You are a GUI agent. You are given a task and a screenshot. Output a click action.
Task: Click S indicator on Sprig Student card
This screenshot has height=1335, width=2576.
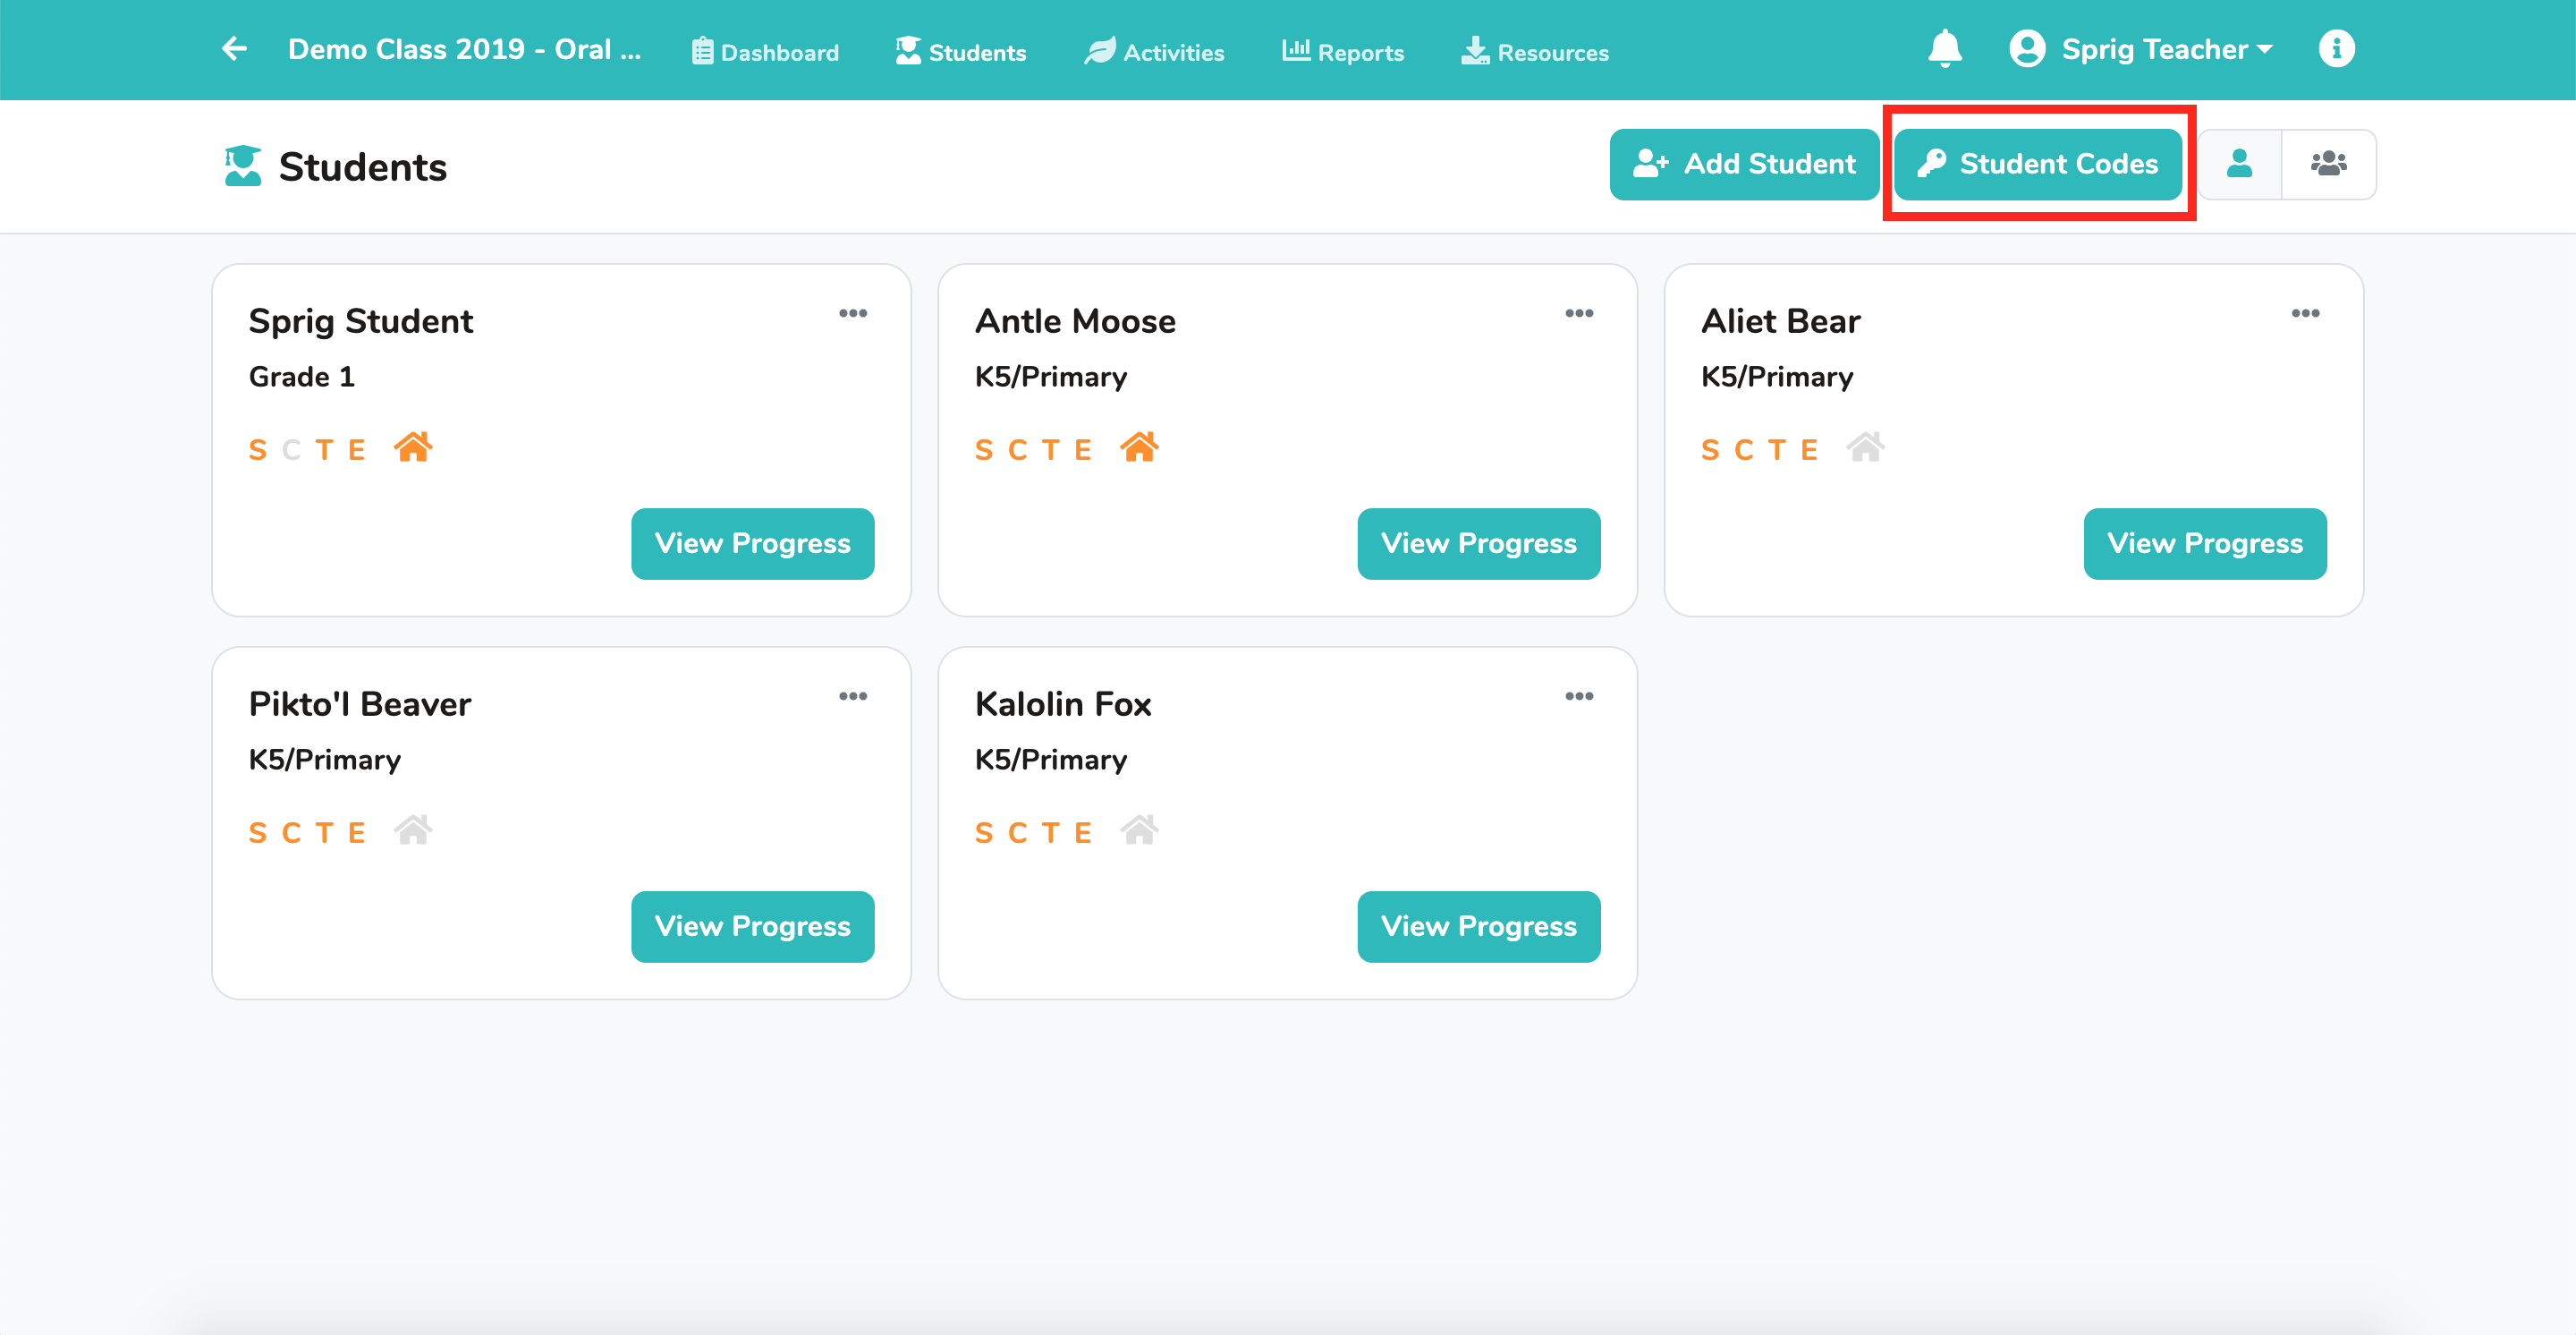(258, 450)
